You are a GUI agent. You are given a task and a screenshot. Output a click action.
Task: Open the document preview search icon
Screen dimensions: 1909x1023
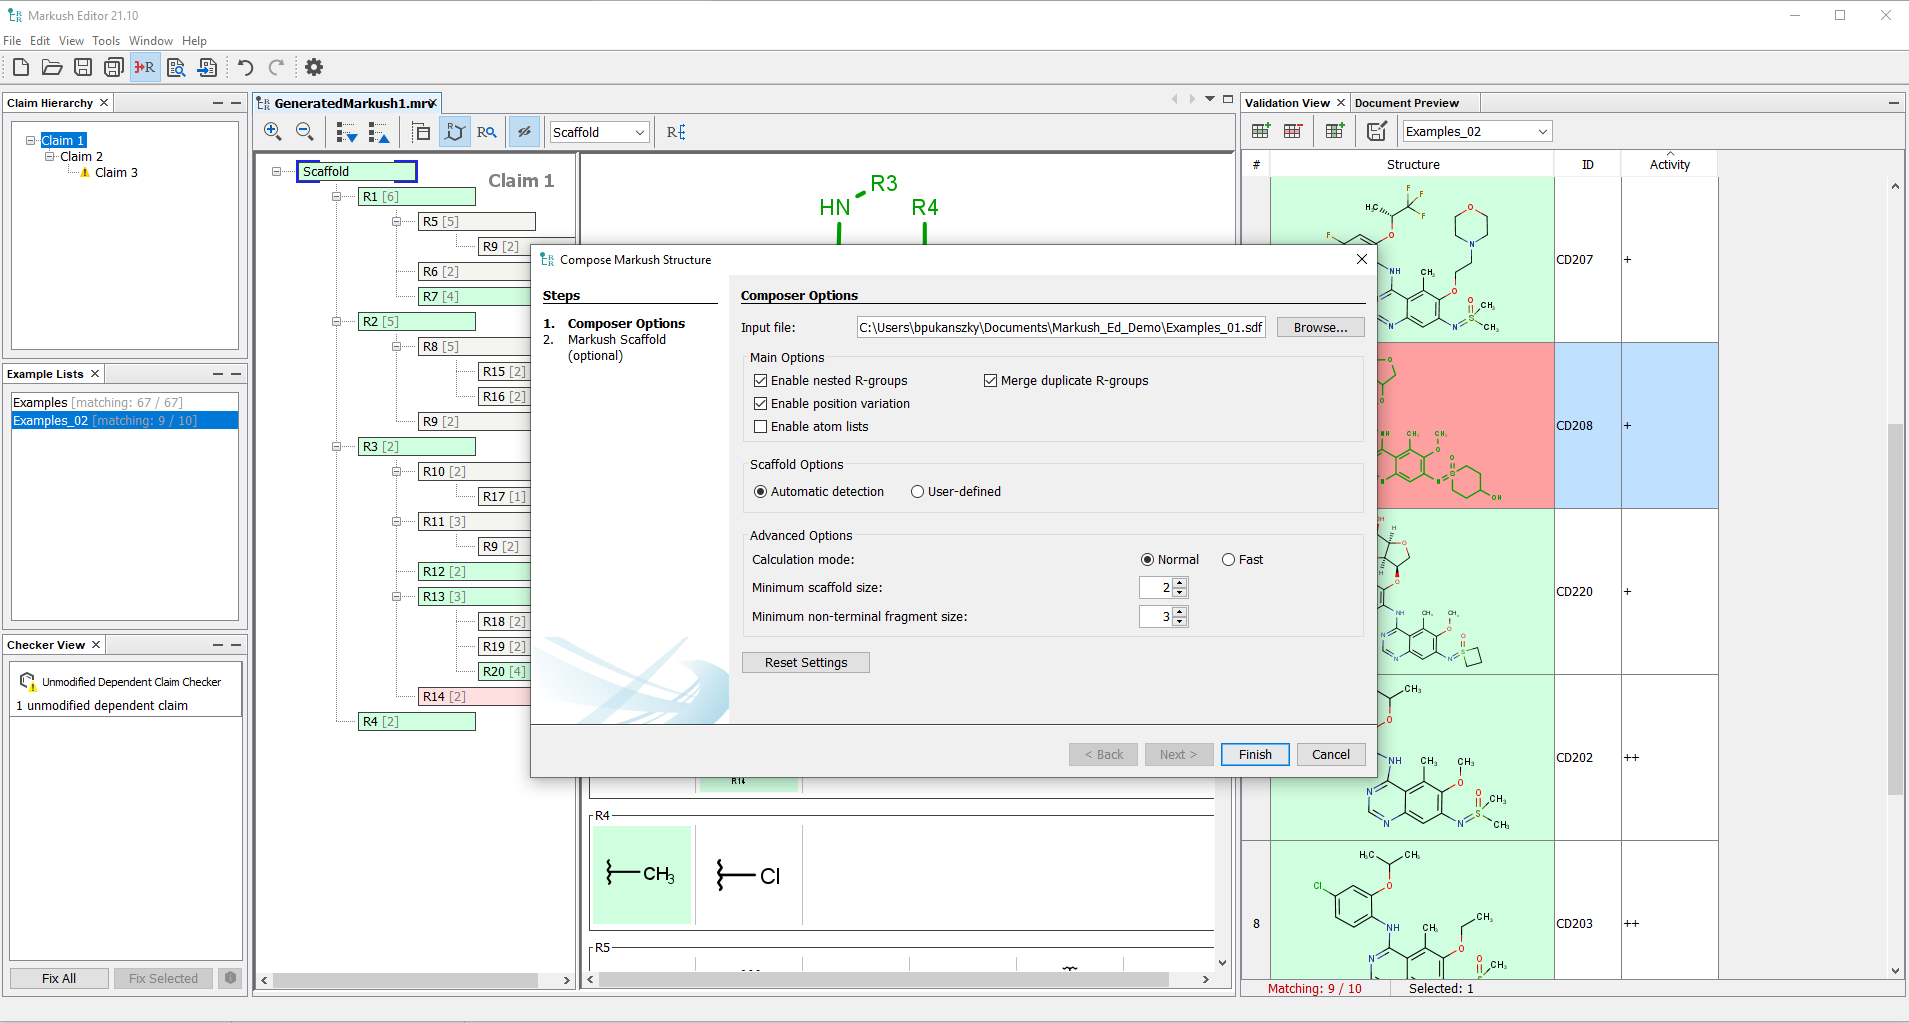[177, 67]
